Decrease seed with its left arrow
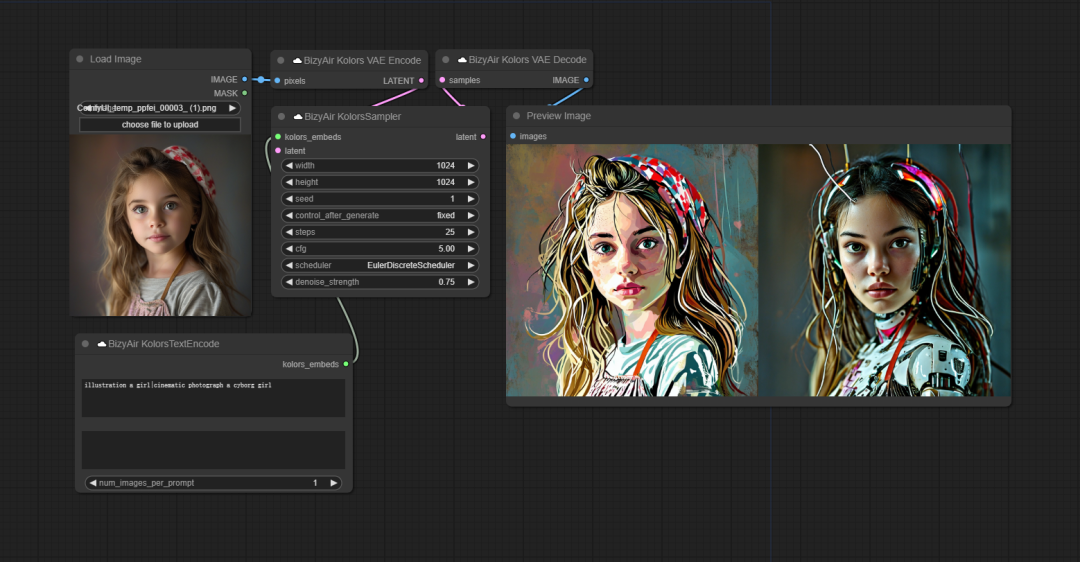The height and width of the screenshot is (562, 1080). point(289,198)
